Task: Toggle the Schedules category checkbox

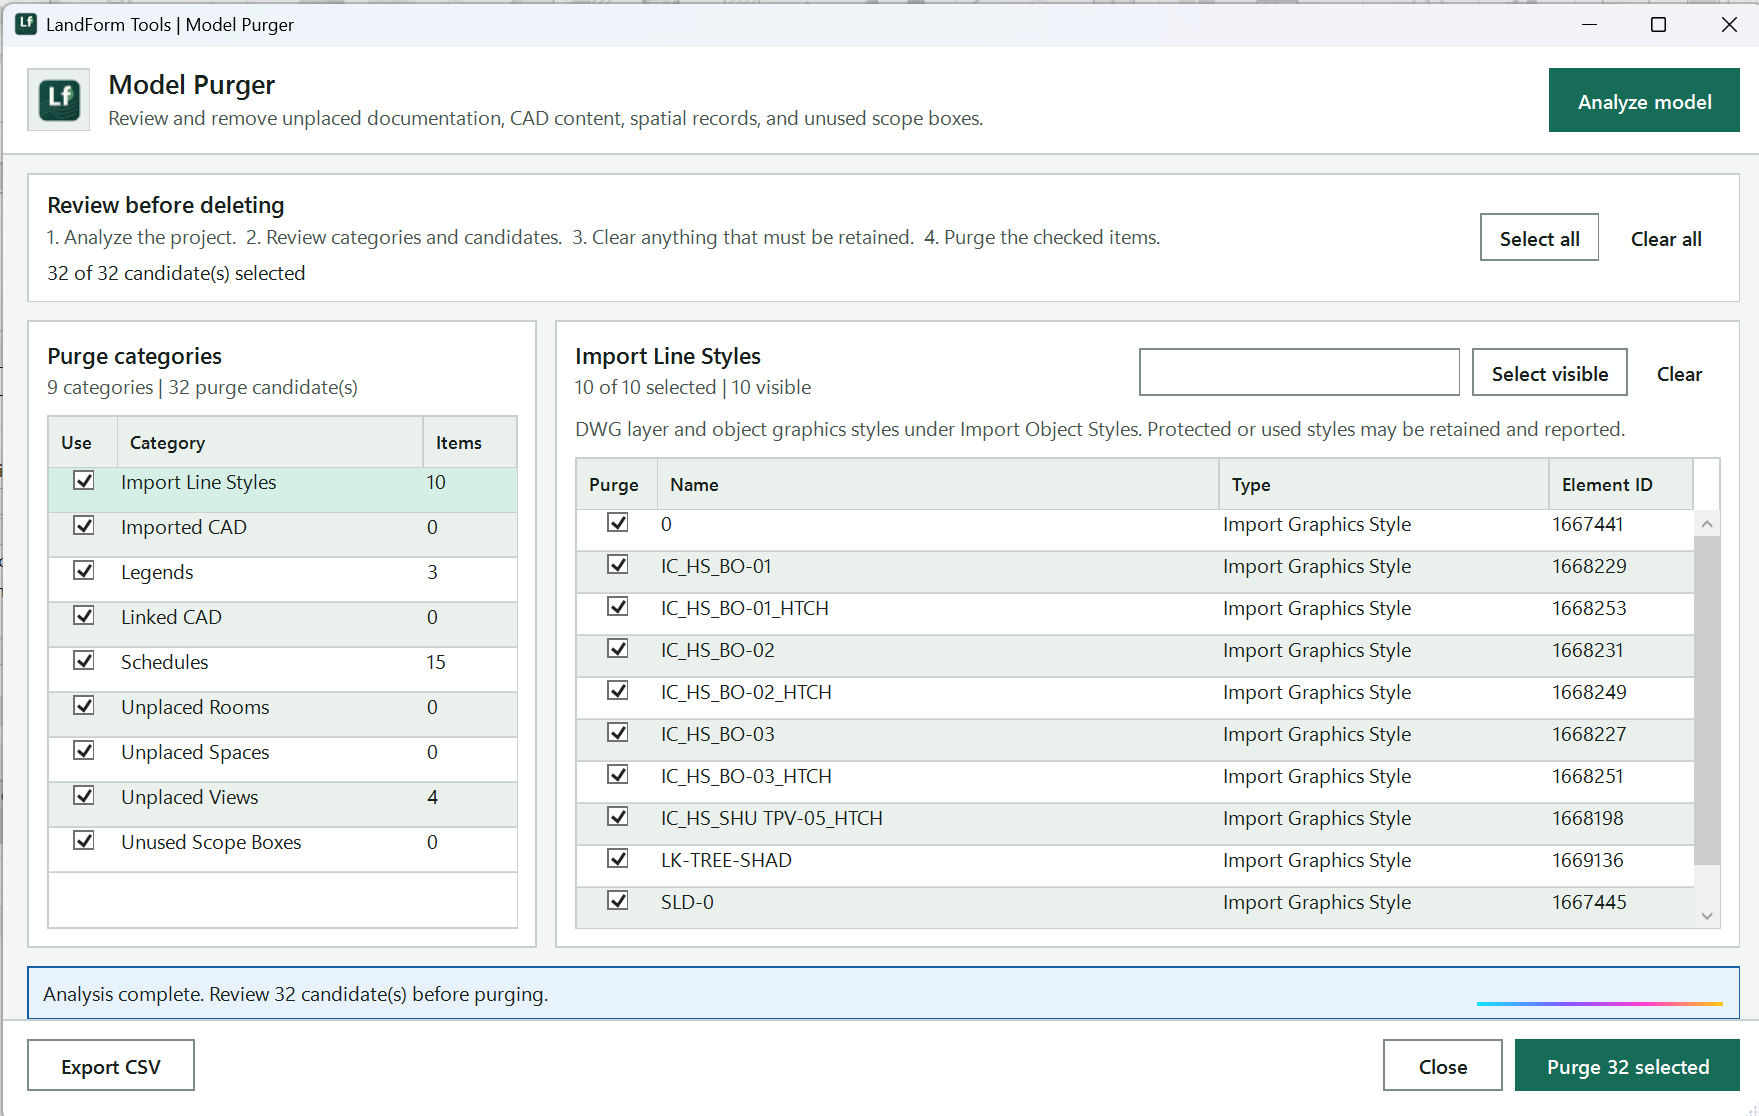Action: click(x=84, y=661)
